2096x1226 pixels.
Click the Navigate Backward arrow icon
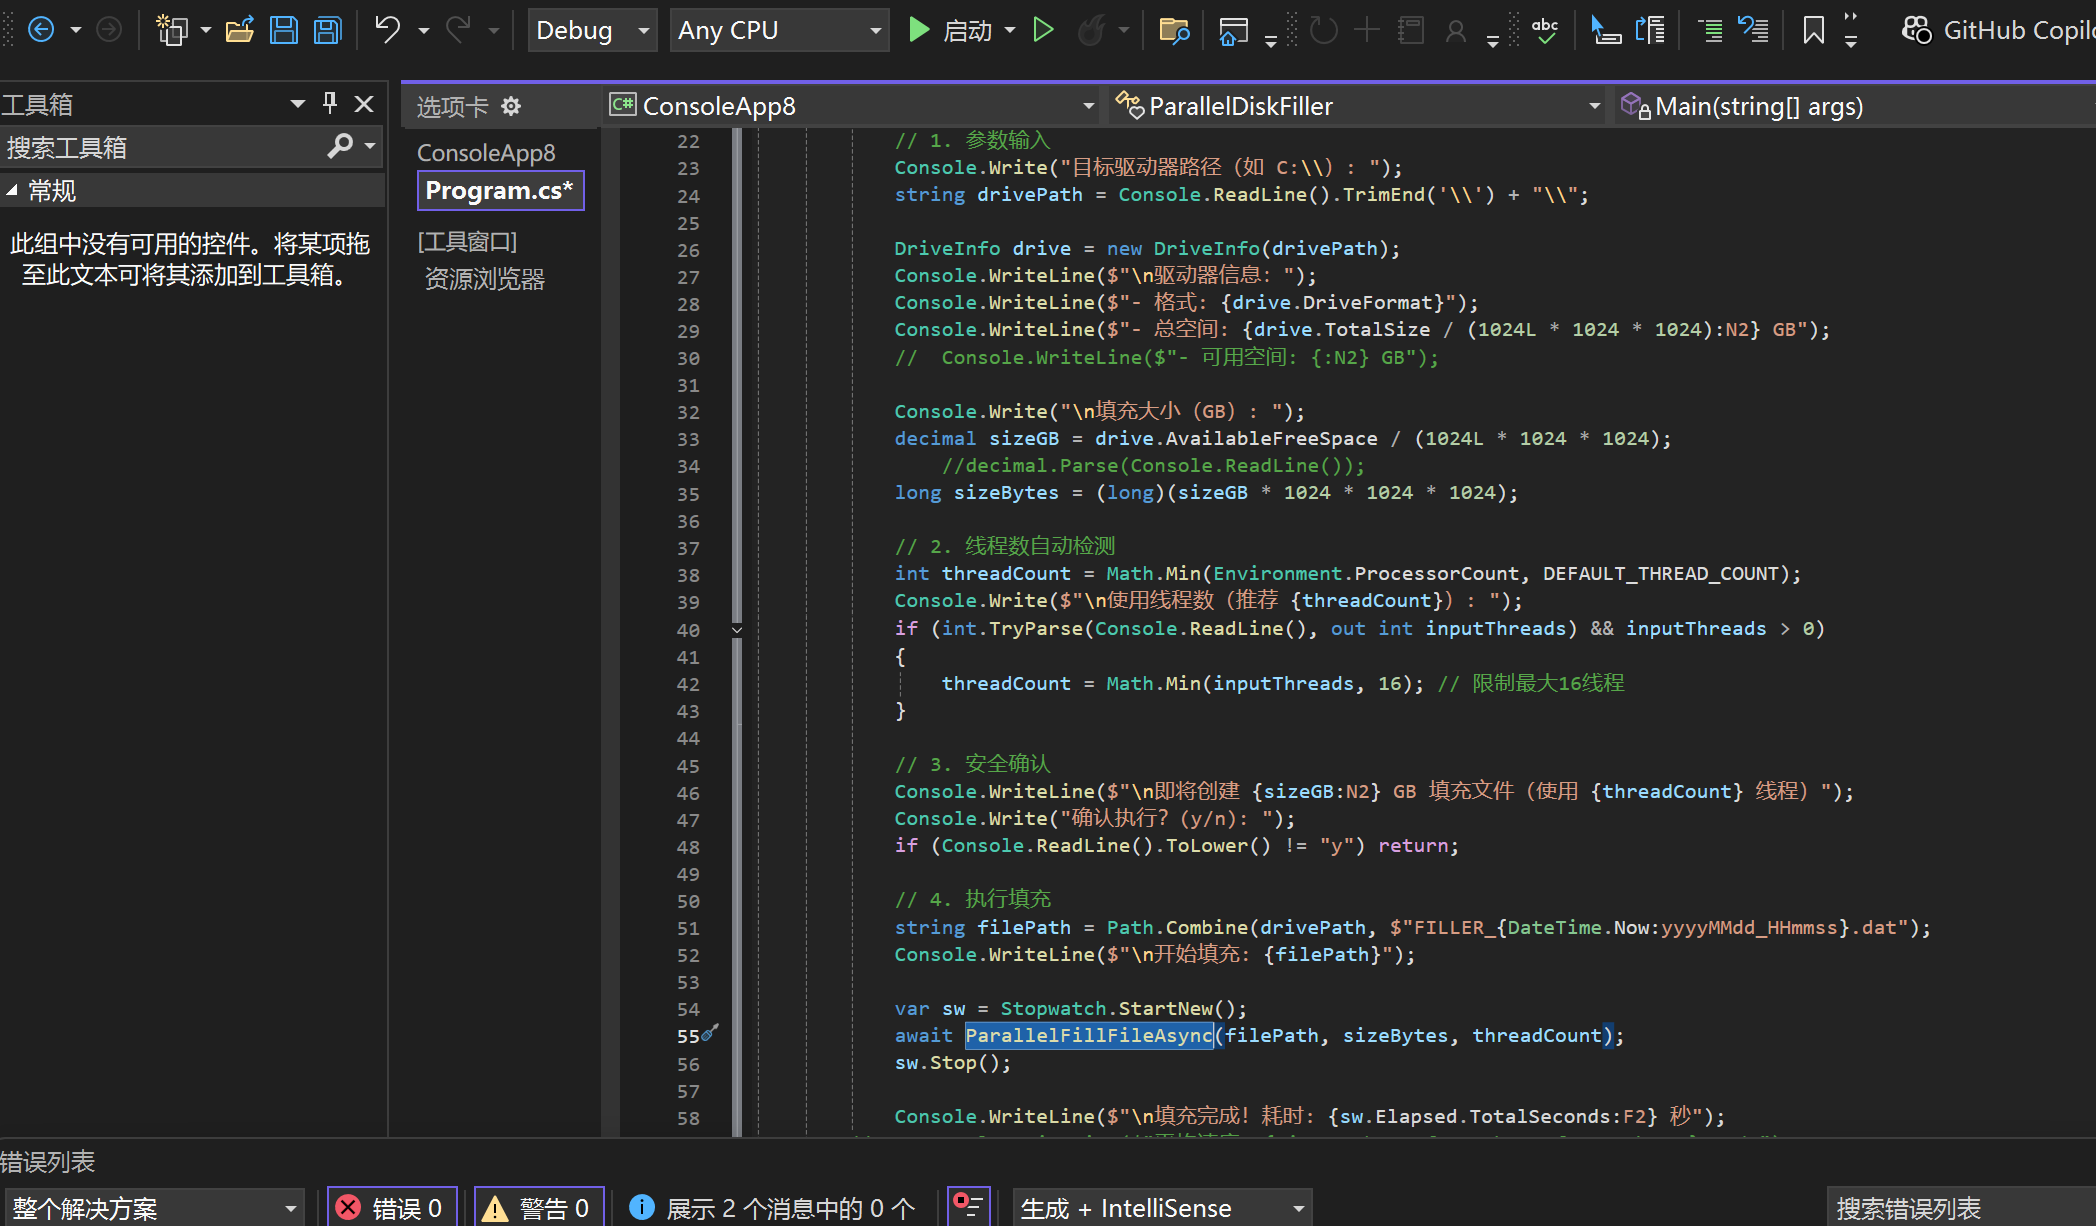click(x=41, y=30)
